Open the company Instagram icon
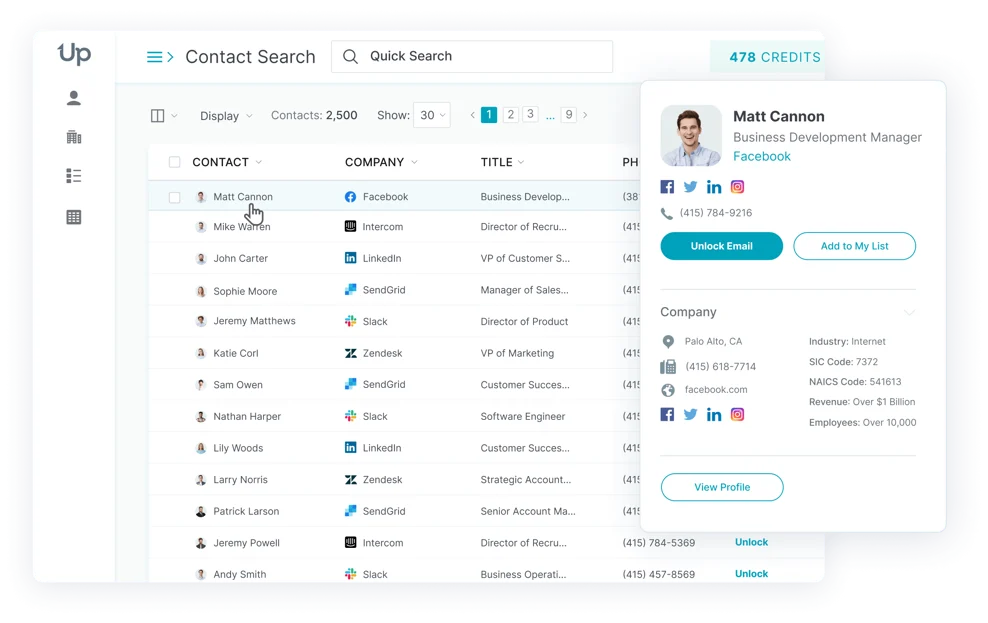Image resolution: width=988 pixels, height=623 pixels. coord(737,414)
